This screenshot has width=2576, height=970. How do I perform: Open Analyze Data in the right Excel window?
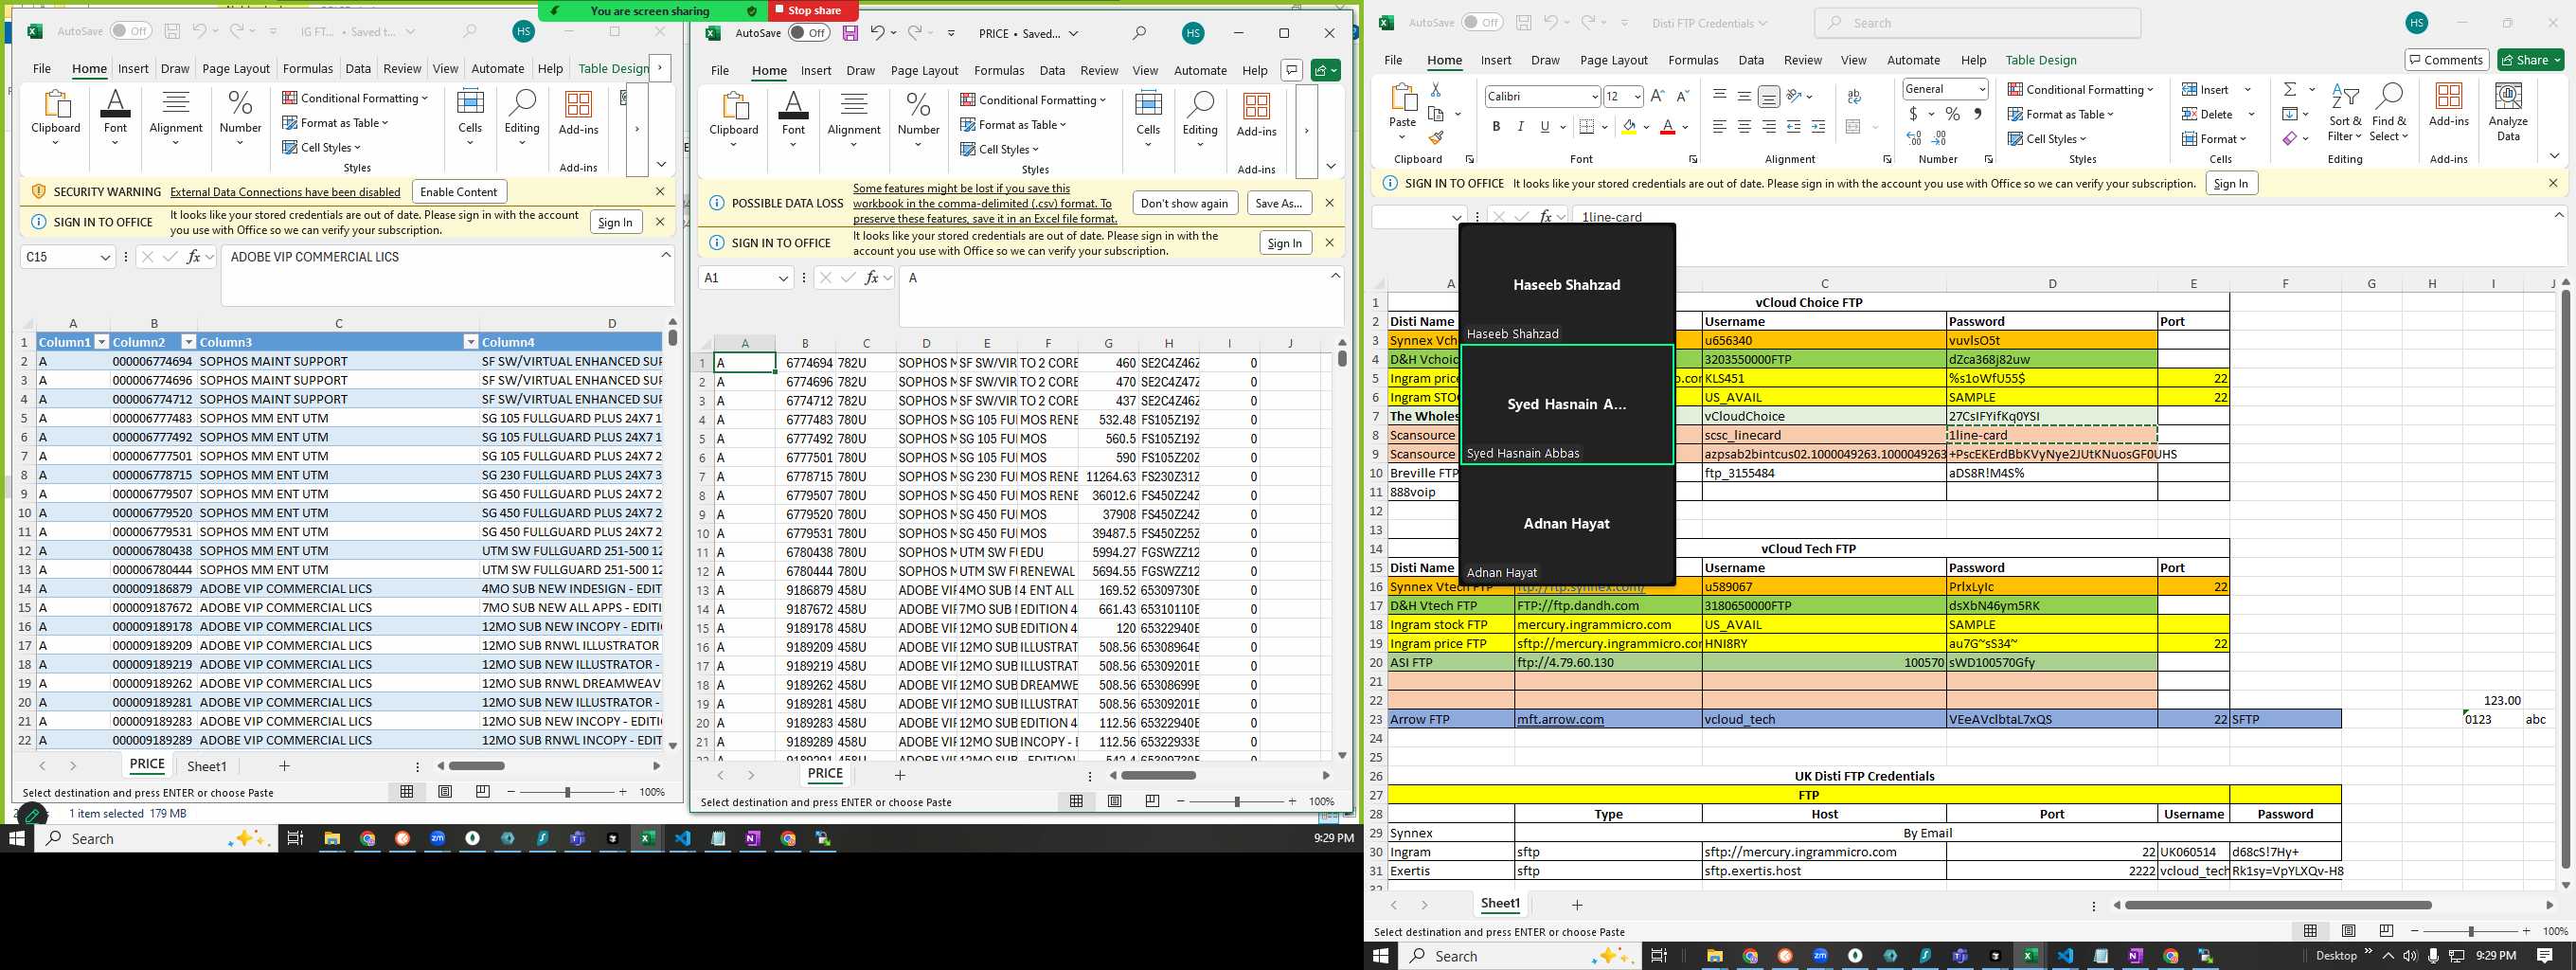(2508, 111)
